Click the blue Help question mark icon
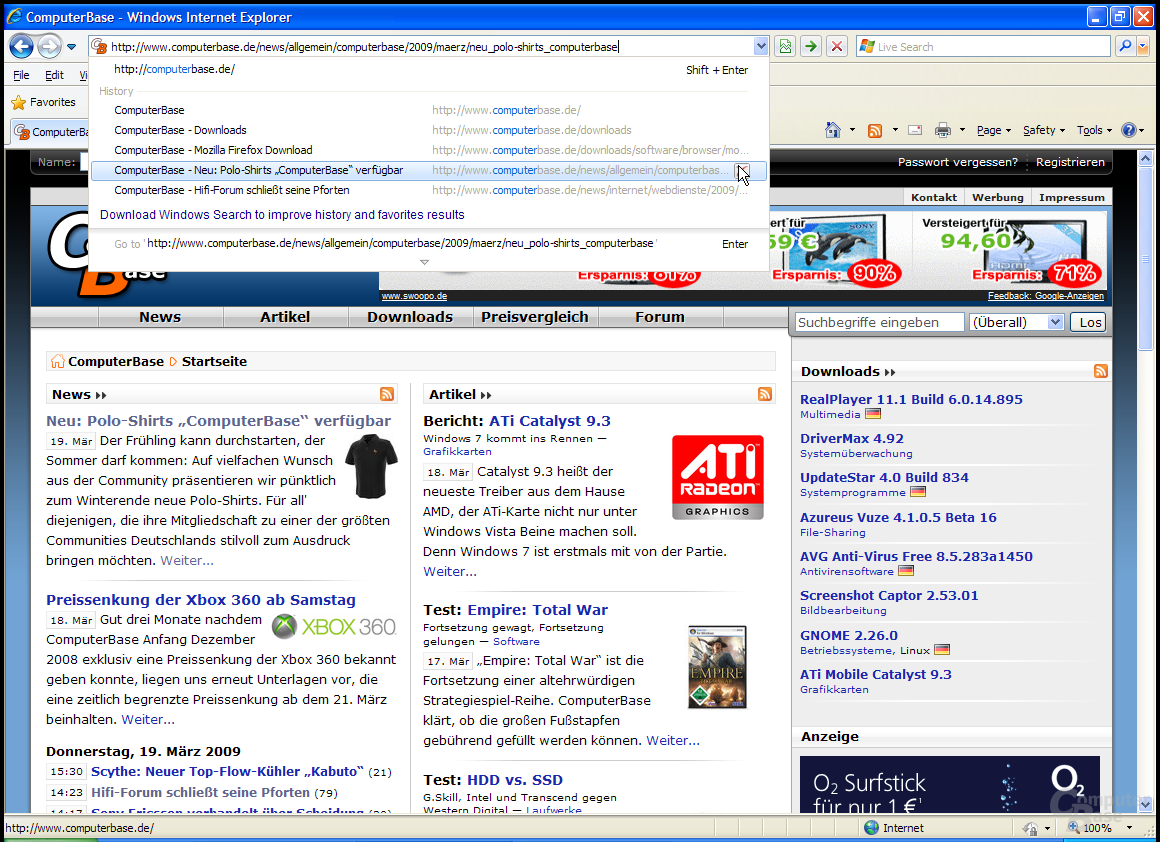Viewport: 1160px width, 842px height. (1128, 130)
